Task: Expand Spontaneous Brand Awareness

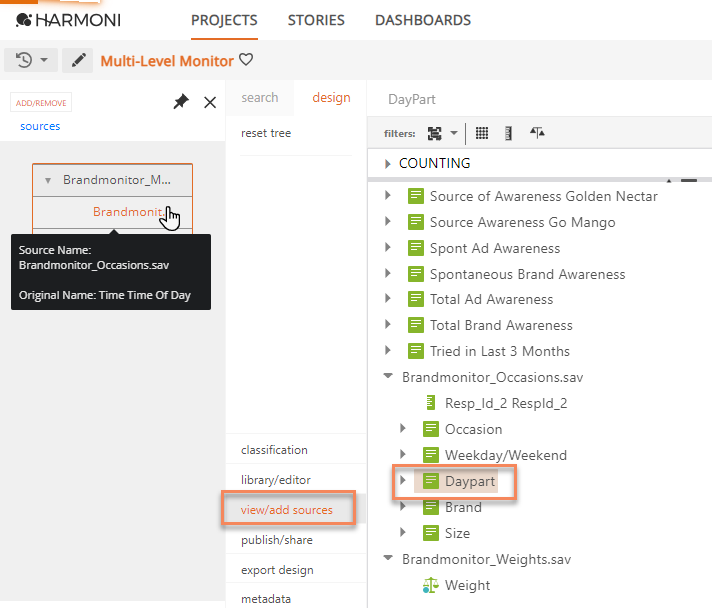Action: [x=387, y=273]
